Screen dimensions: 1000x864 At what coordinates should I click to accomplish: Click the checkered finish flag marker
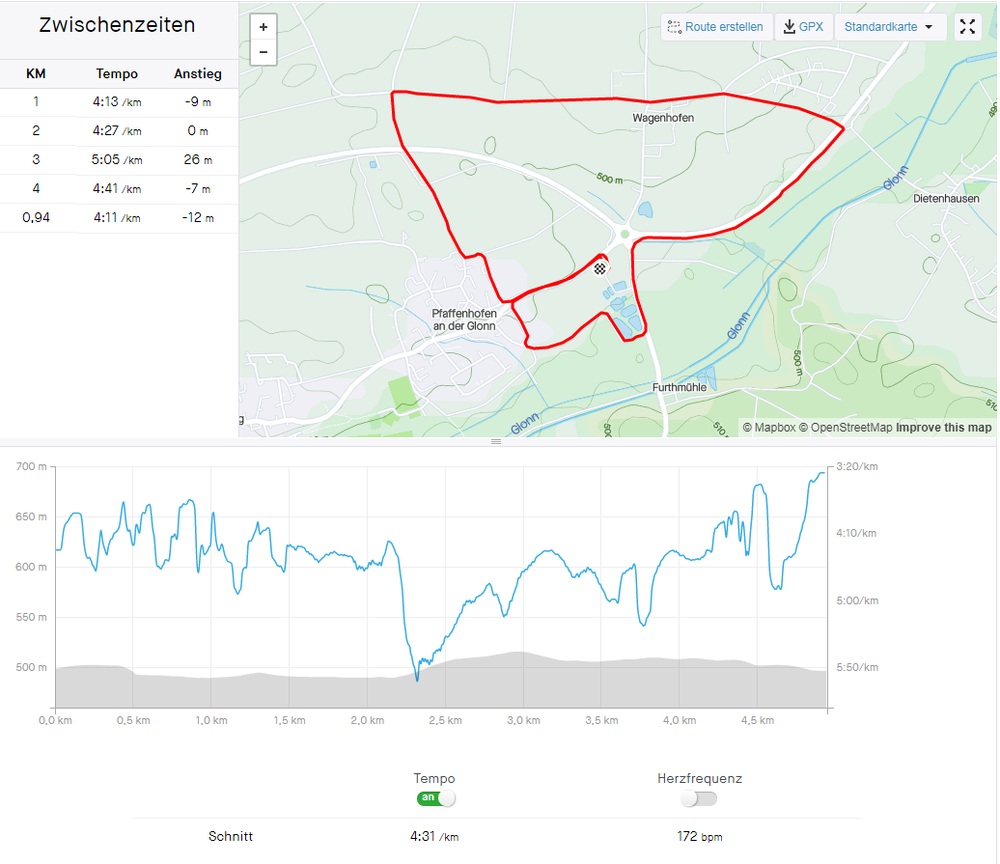coord(600,268)
